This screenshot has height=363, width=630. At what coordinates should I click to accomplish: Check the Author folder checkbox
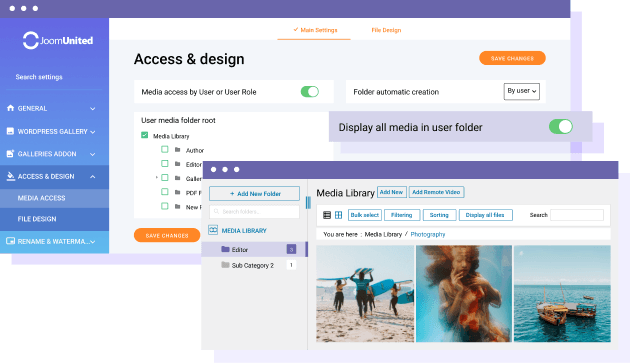(165, 150)
